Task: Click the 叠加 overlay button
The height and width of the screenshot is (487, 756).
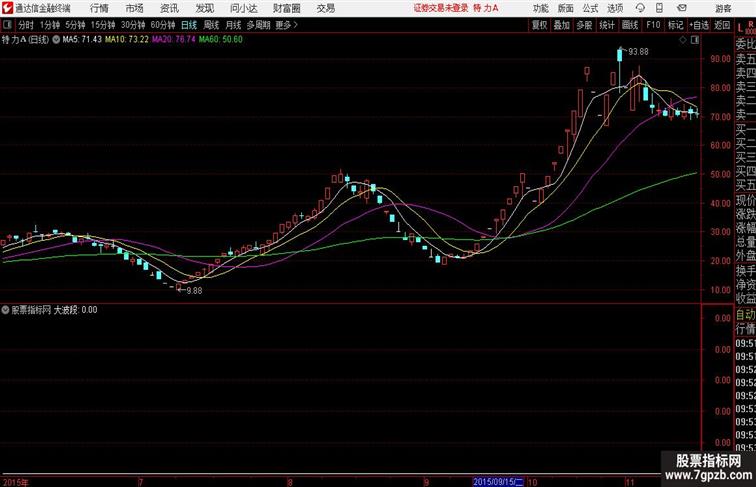Action: pos(562,25)
